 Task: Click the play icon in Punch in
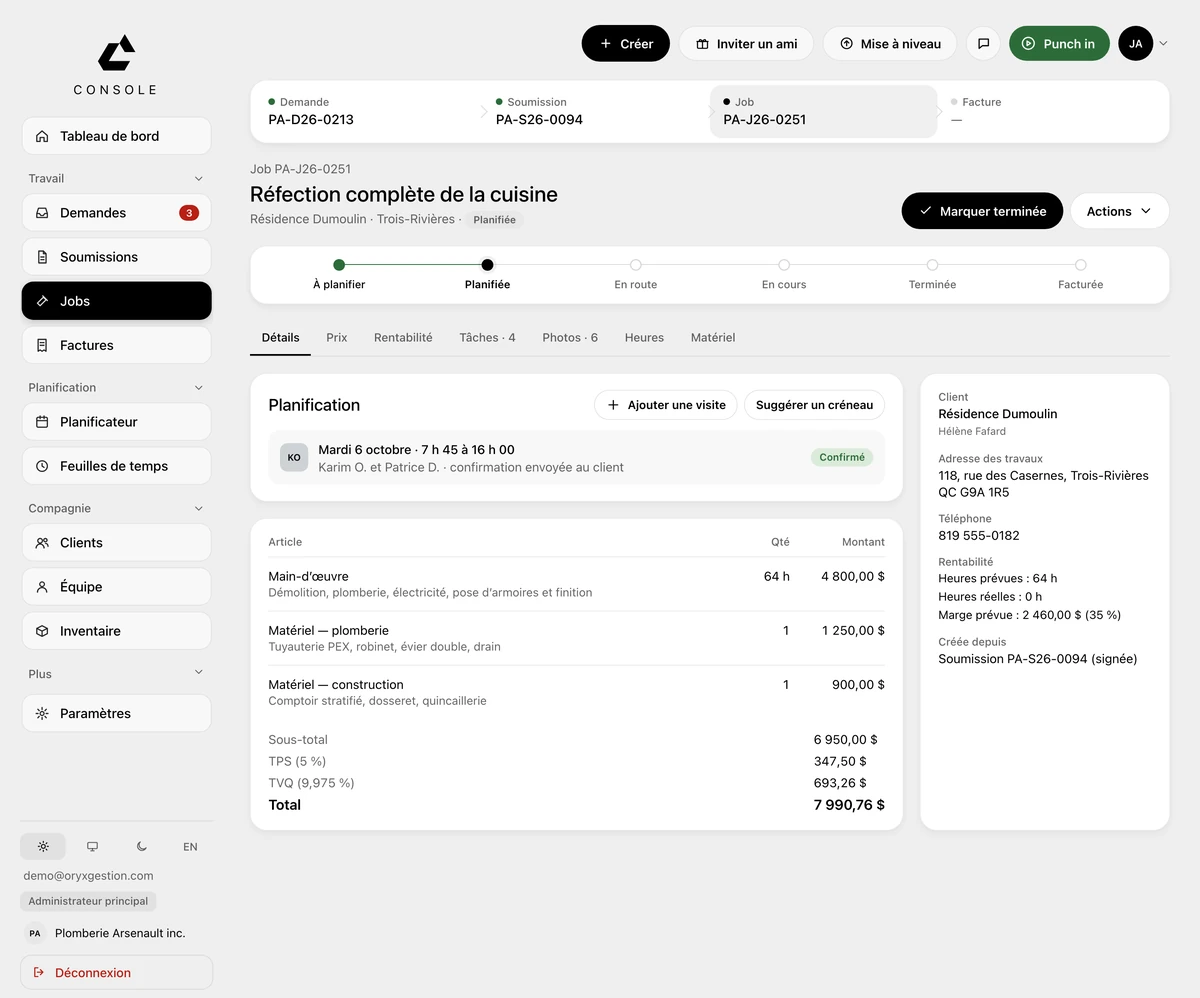tap(1028, 44)
